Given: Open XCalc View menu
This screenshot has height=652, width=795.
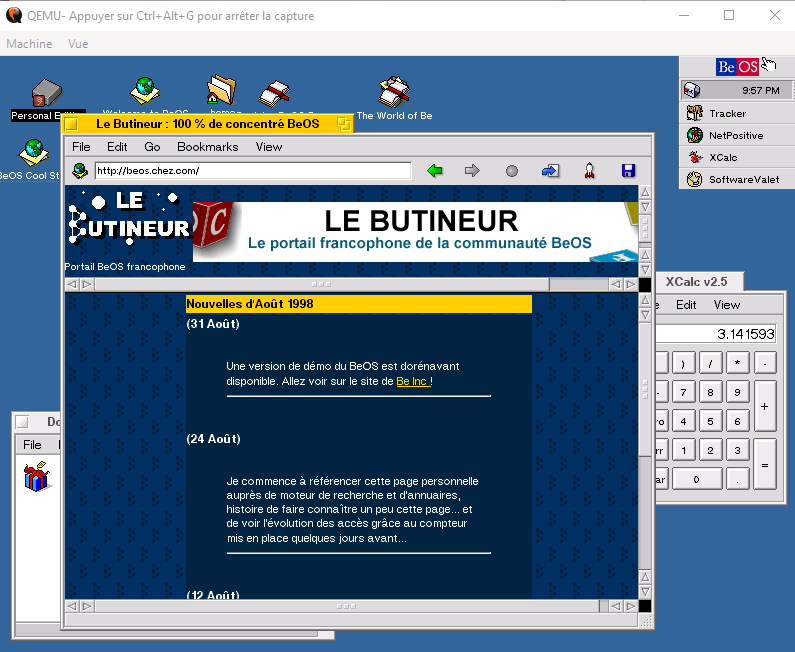Looking at the screenshot, I should pos(727,305).
